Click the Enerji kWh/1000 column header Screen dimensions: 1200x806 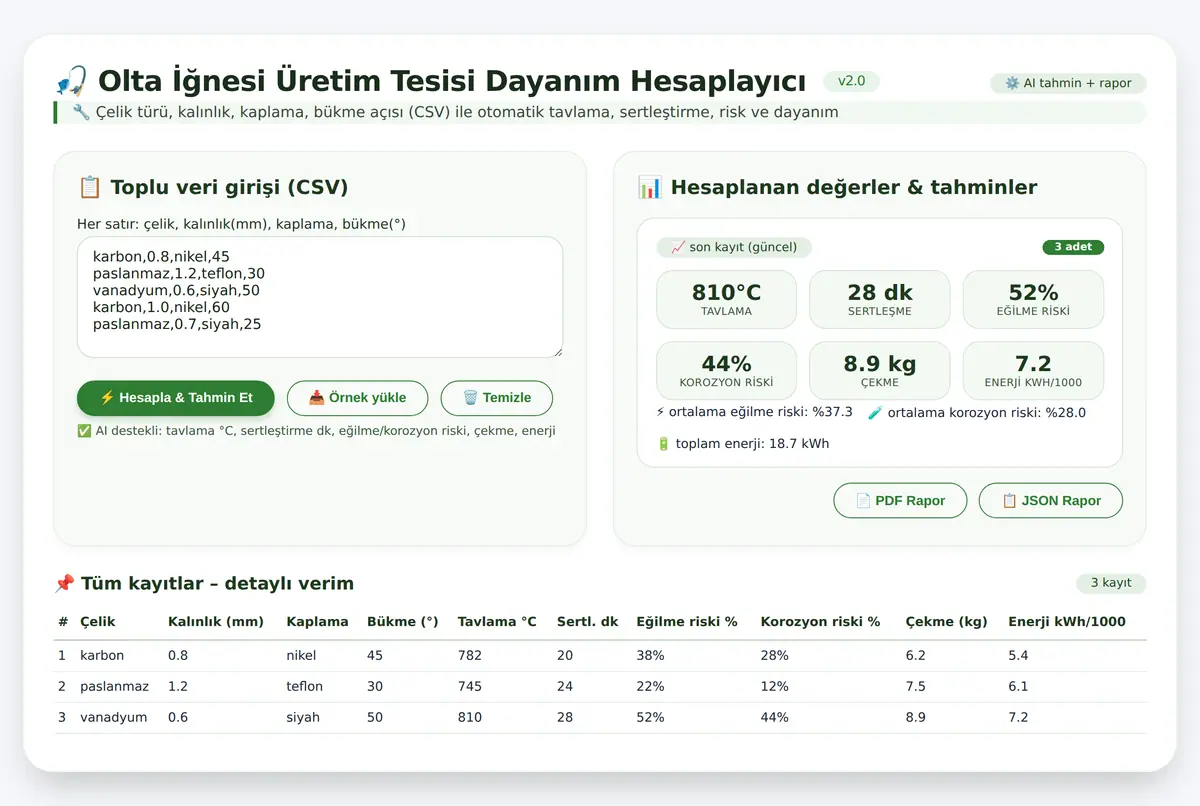tap(1067, 622)
